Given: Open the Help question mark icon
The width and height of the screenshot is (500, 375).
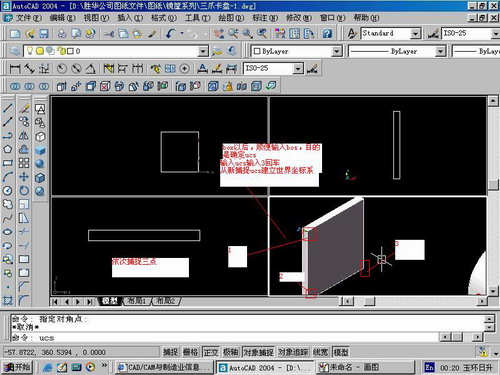Looking at the screenshot, I should pyautogui.click(x=327, y=33).
